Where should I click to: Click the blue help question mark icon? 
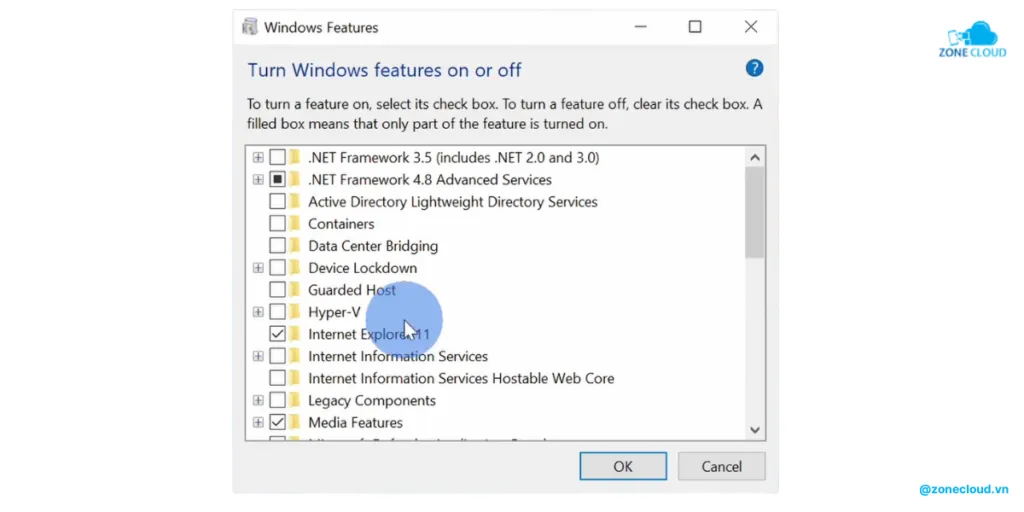[755, 68]
